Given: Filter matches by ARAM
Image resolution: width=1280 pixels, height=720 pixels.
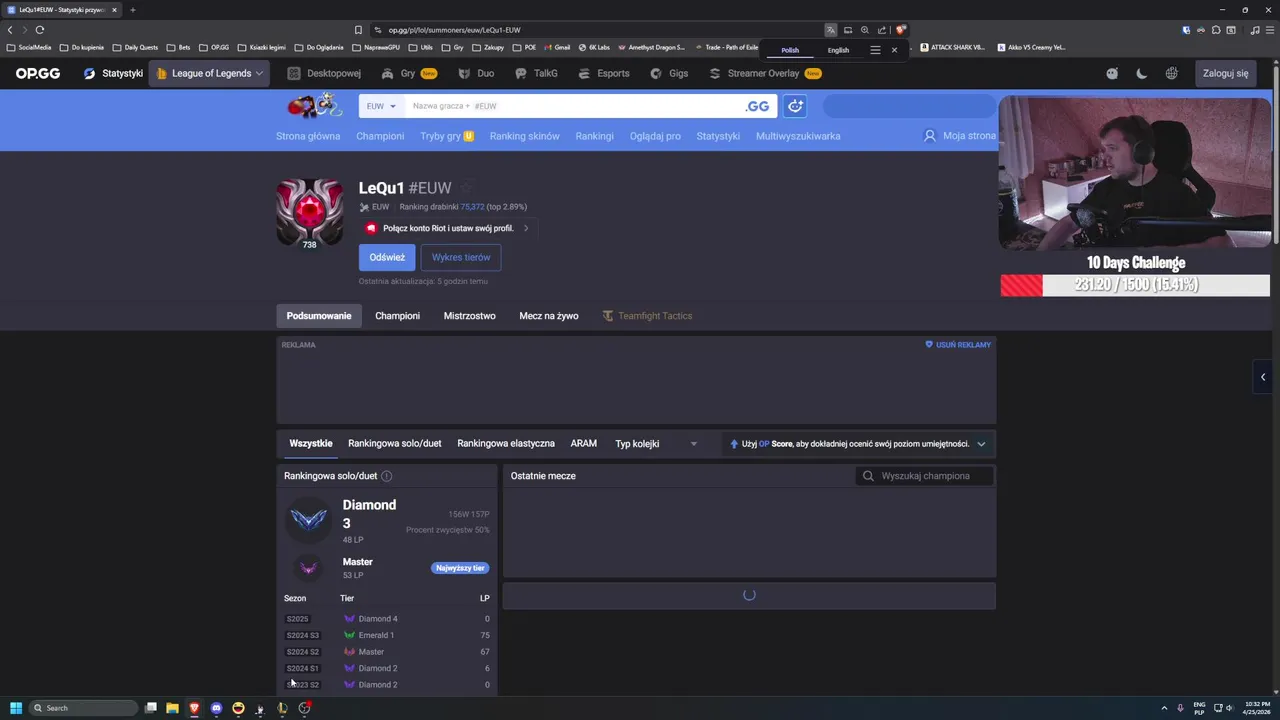Looking at the screenshot, I should [x=583, y=443].
